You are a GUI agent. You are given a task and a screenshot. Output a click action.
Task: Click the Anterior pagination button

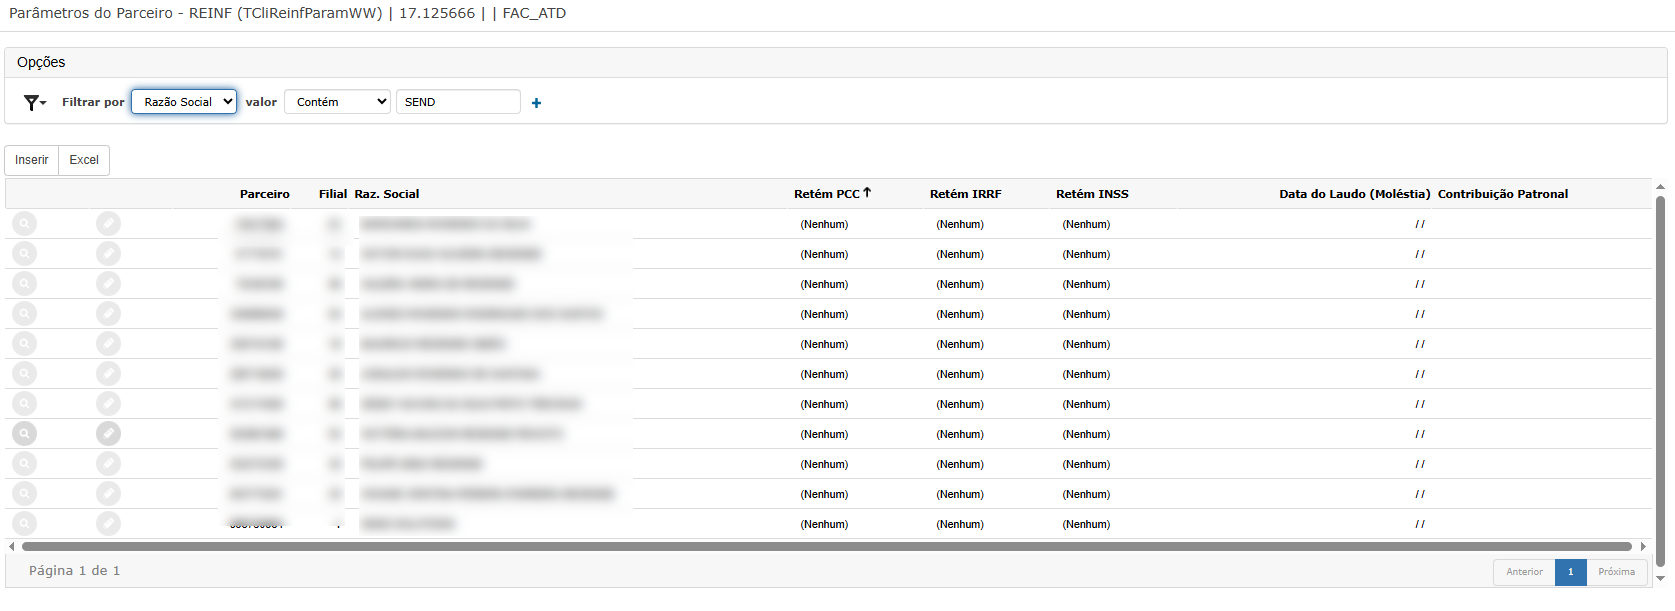click(x=1524, y=572)
